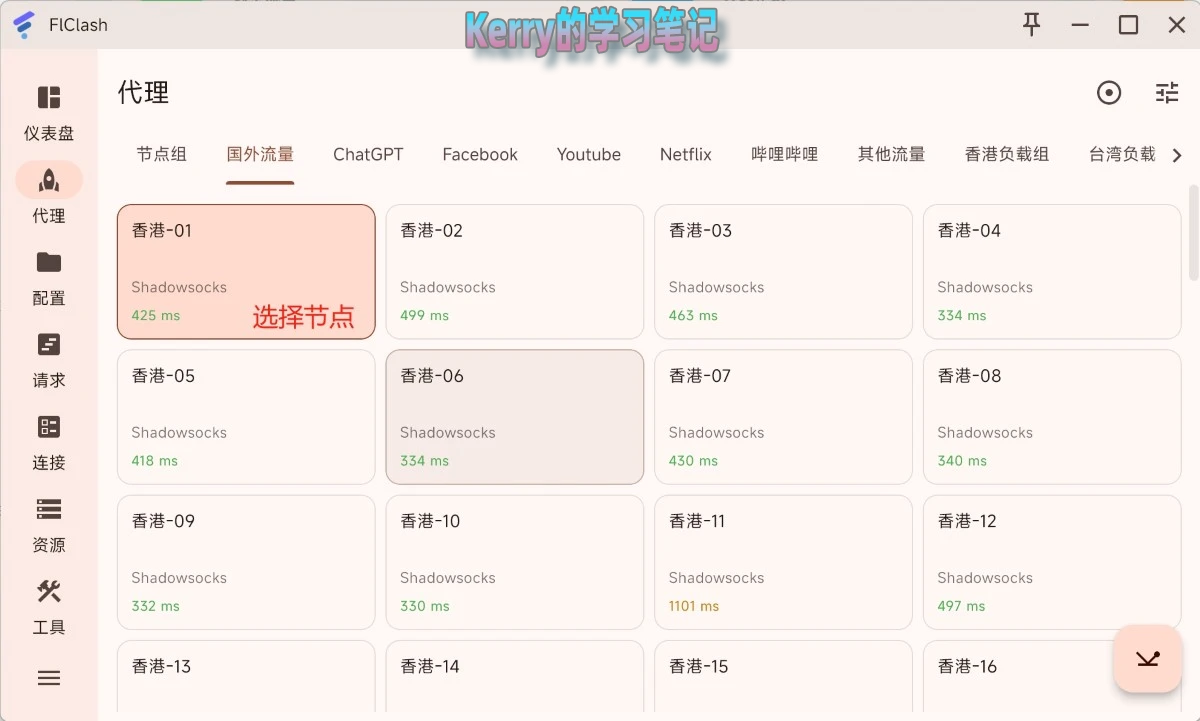Image resolution: width=1200 pixels, height=721 pixels.
Task: Click the 425 ms latency of 香港-01
Action: pyautogui.click(x=156, y=315)
